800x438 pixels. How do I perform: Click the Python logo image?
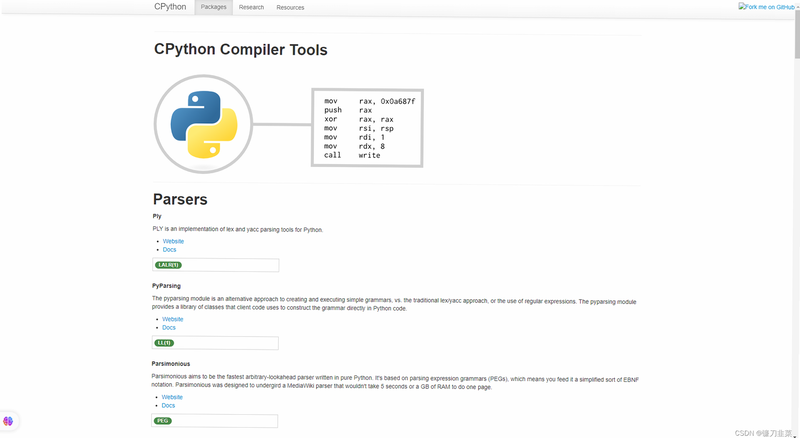[204, 124]
